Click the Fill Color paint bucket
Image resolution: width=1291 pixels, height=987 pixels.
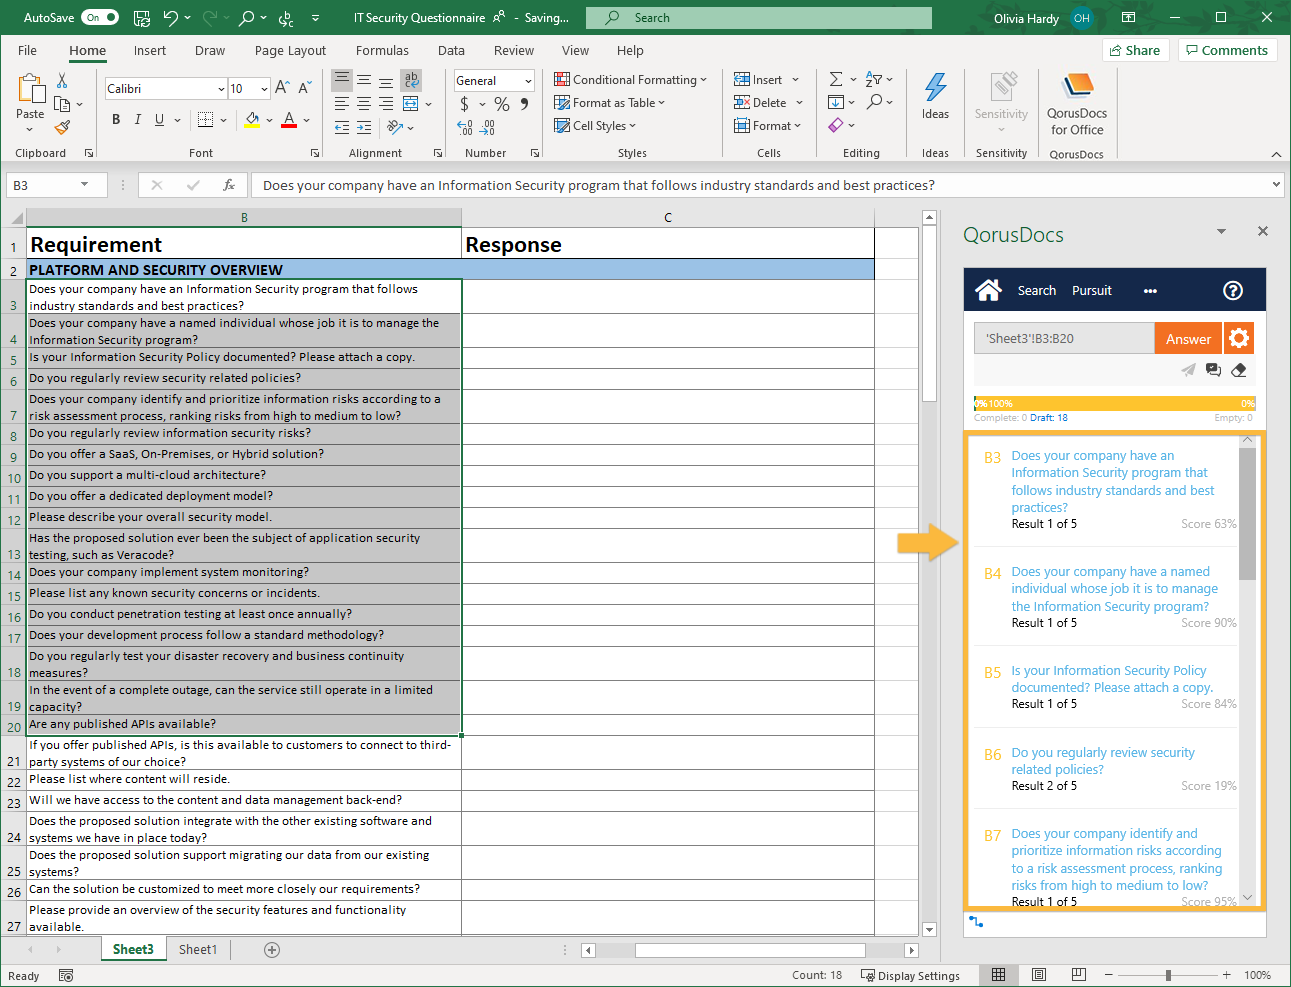pos(252,120)
